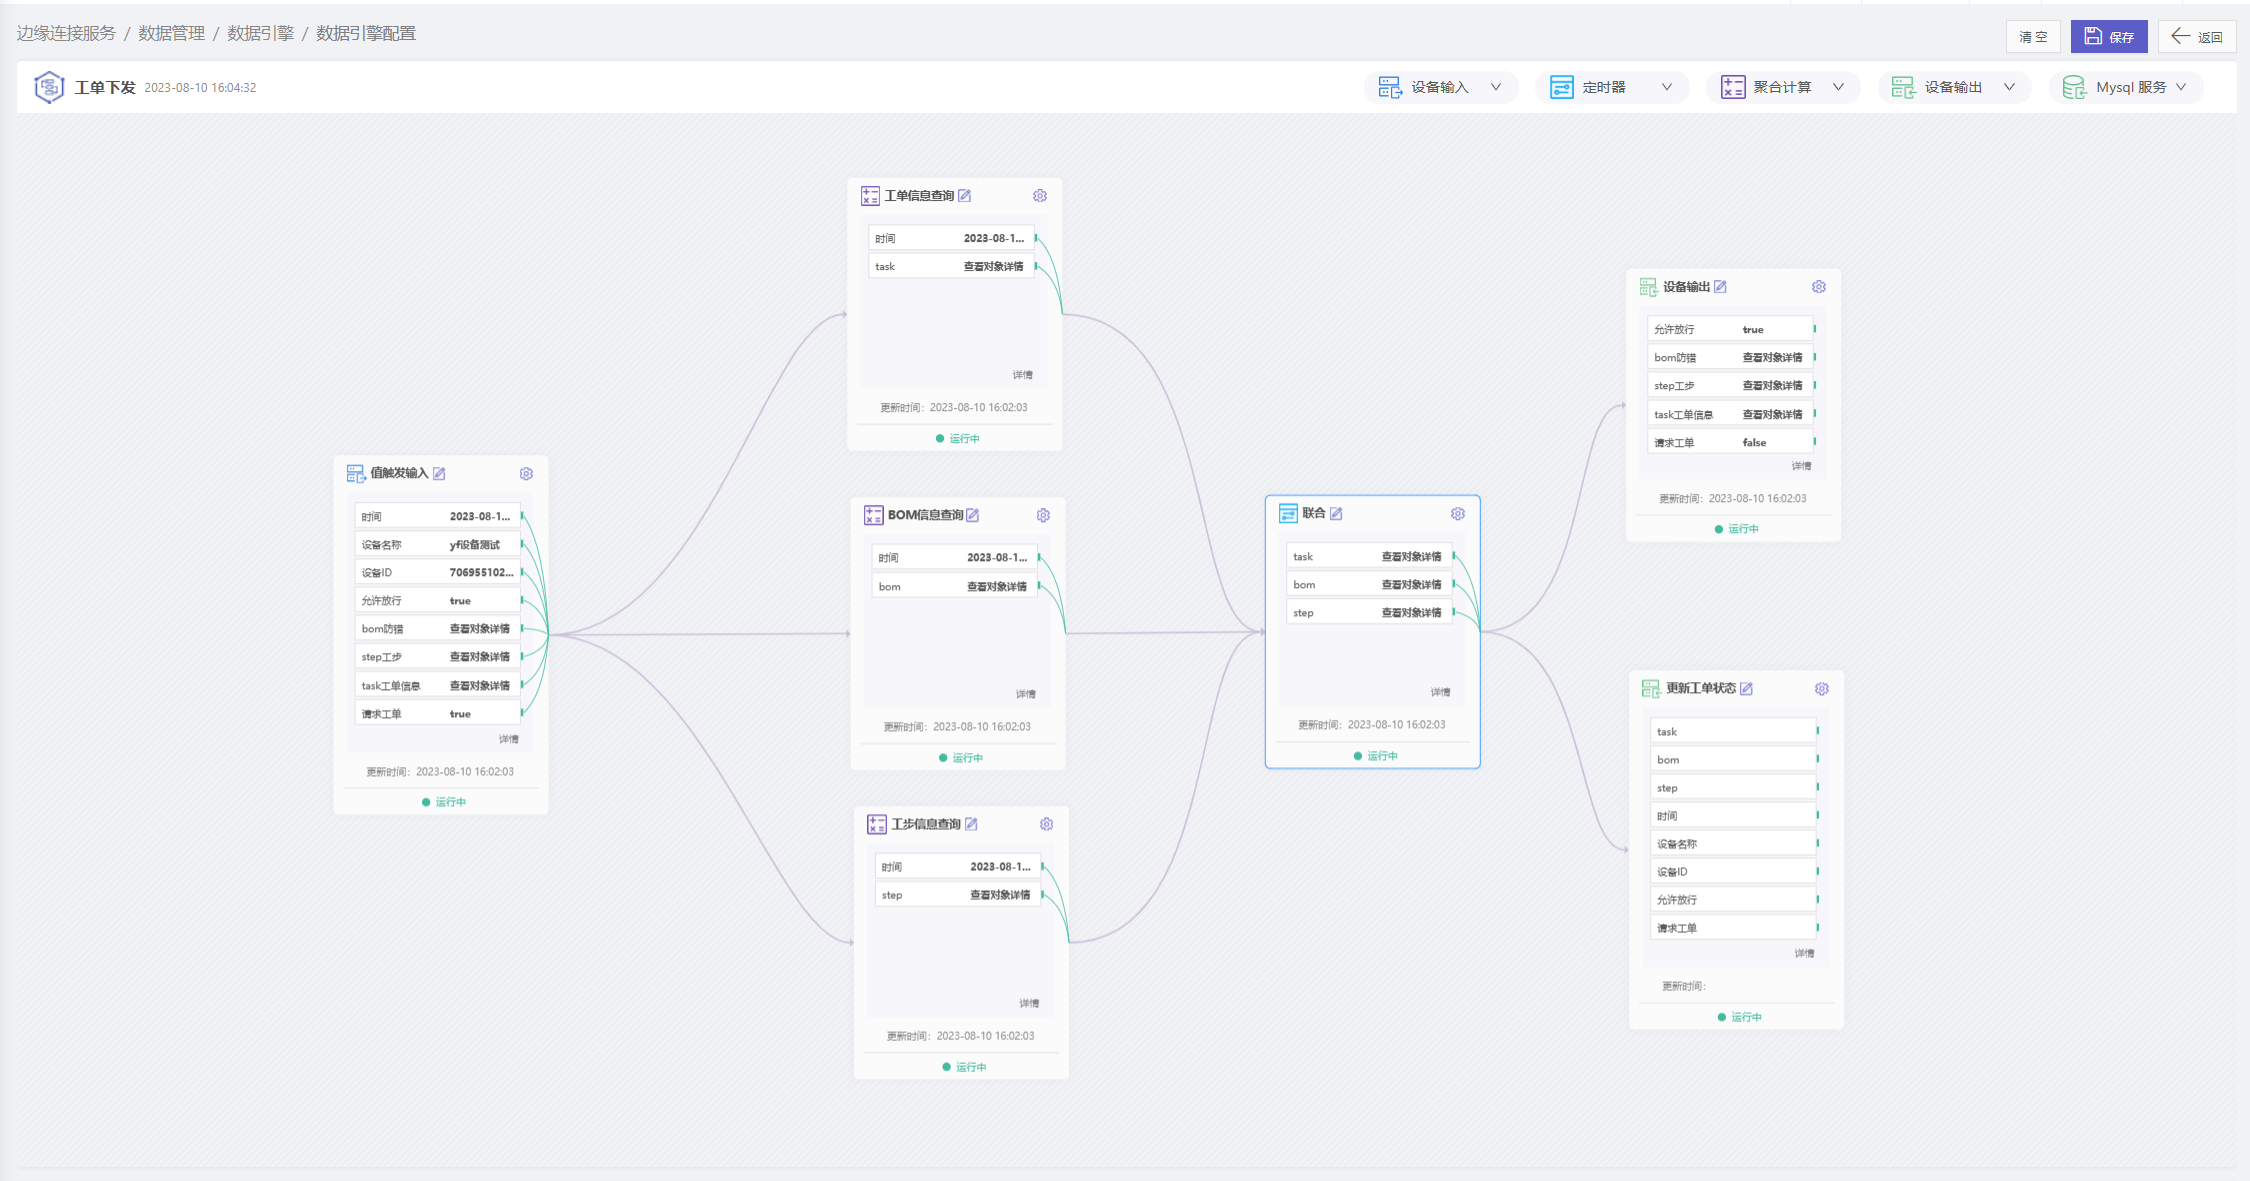Go to 数据引擎 breadcrumb
The height and width of the screenshot is (1181, 2250).
click(260, 34)
